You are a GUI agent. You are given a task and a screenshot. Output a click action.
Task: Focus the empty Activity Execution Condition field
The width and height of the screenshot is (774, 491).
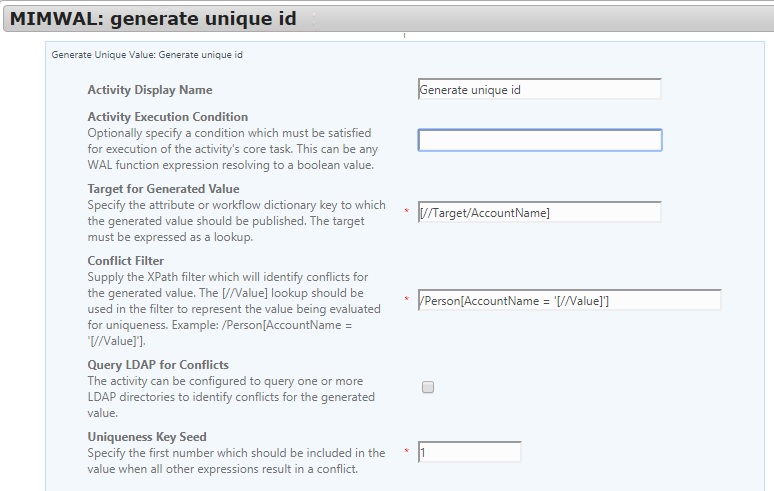pyautogui.click(x=540, y=140)
